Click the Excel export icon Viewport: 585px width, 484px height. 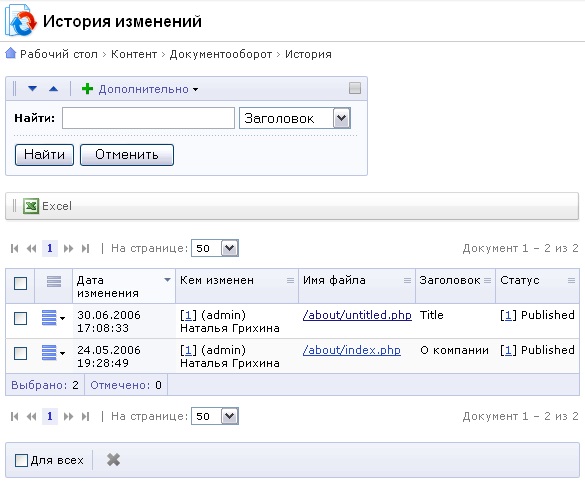(x=31, y=206)
